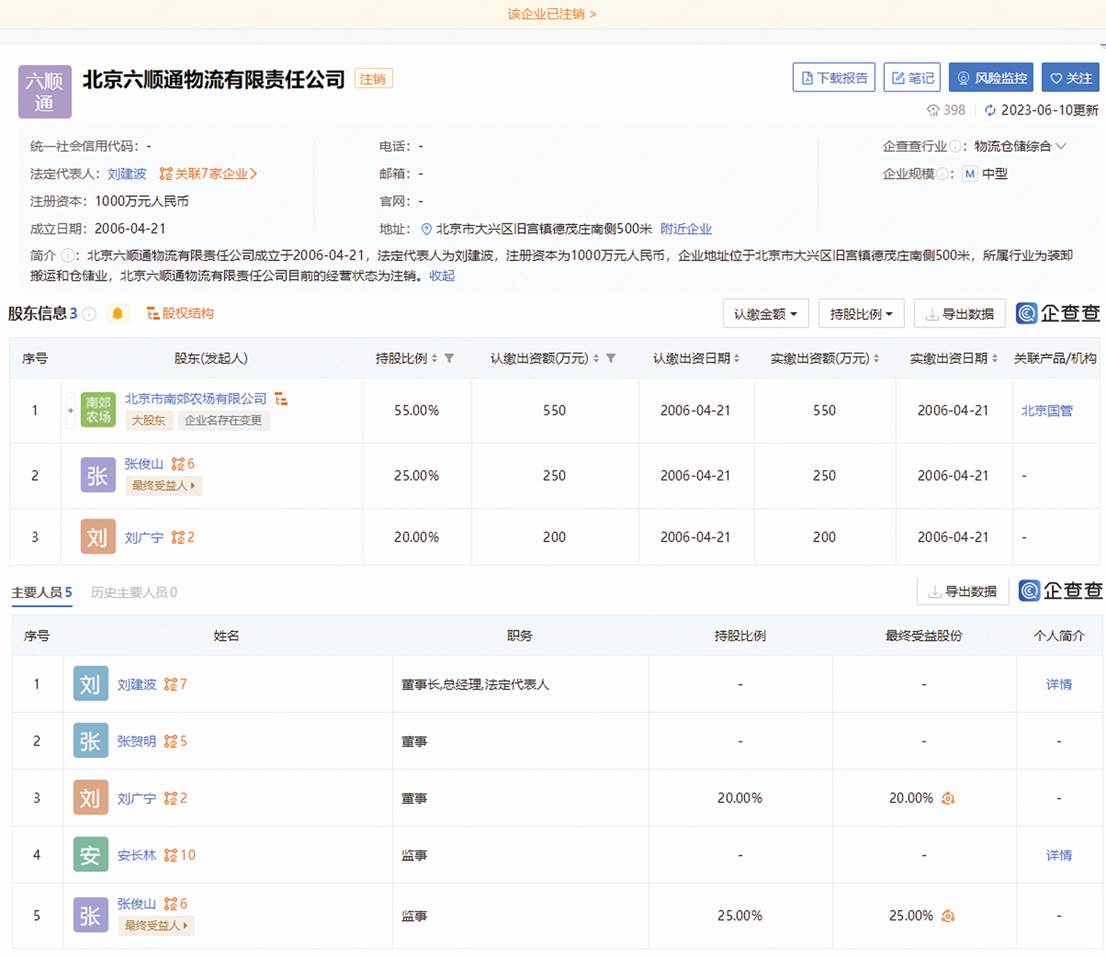The image size is (1106, 958).
Task: Open shareholder 刘广宁 link
Action: point(144,538)
